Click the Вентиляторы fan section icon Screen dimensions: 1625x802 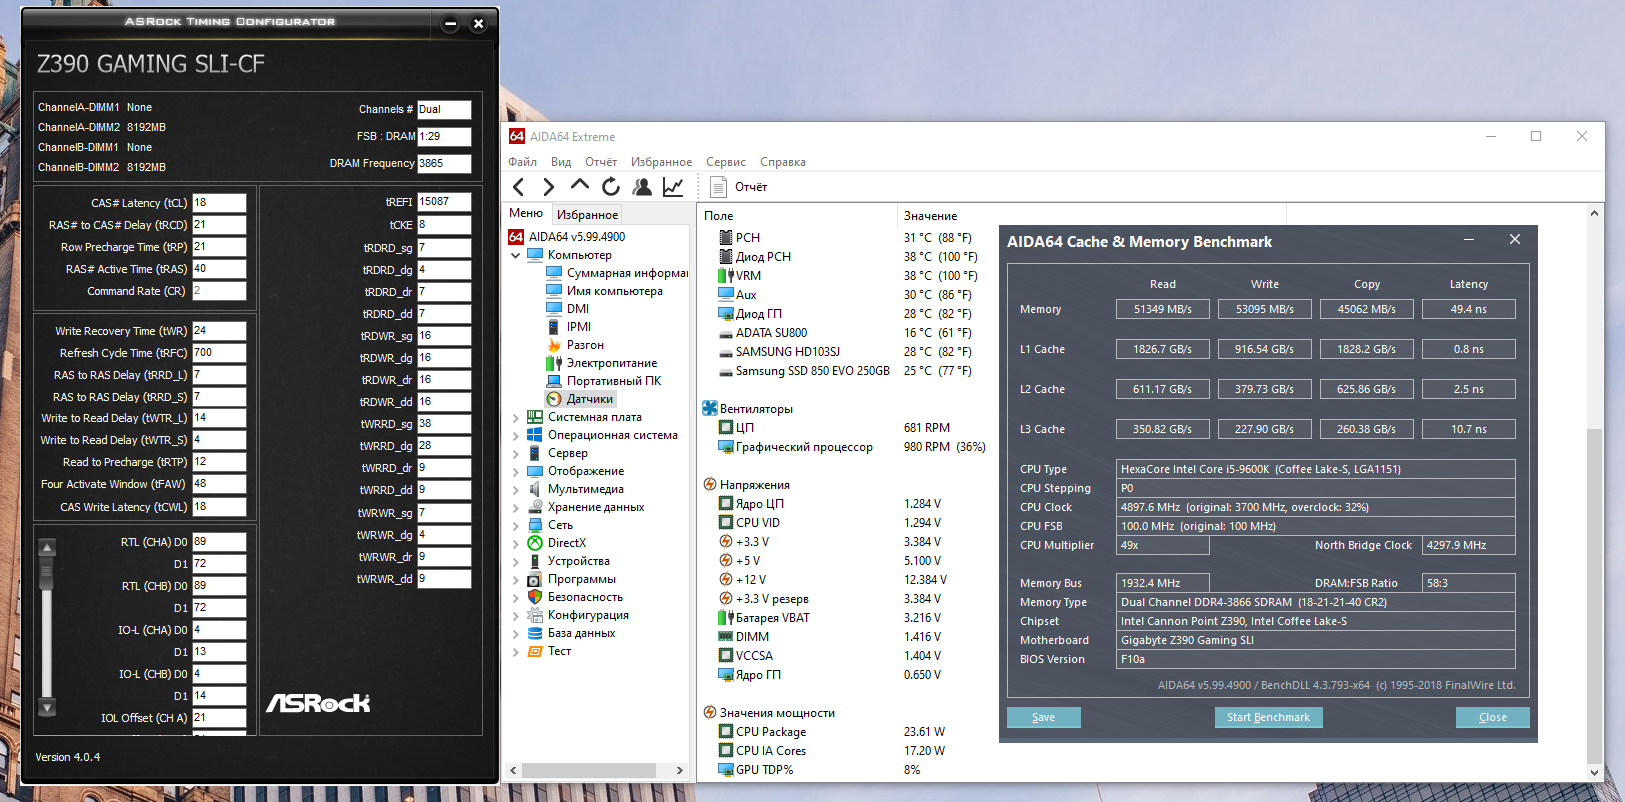710,408
